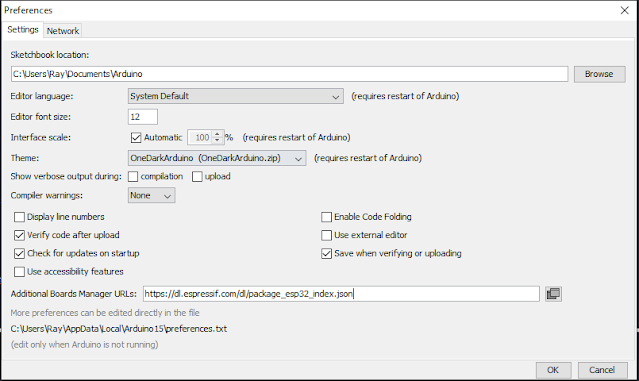Screen dimensions: 639x381
Task: Click the Cancel button
Action: (602, 370)
